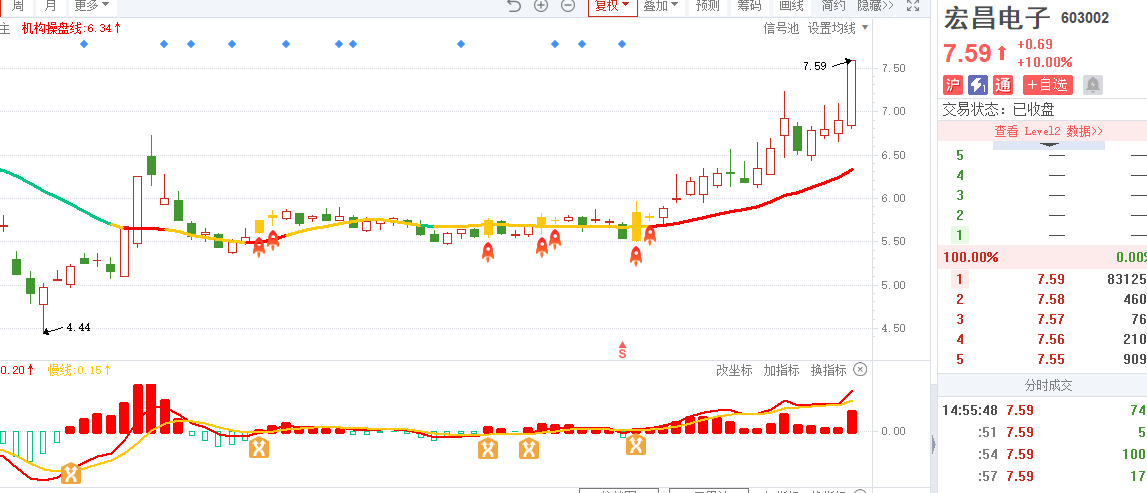Open the 叠加 overlay dropdown

(x=661, y=6)
